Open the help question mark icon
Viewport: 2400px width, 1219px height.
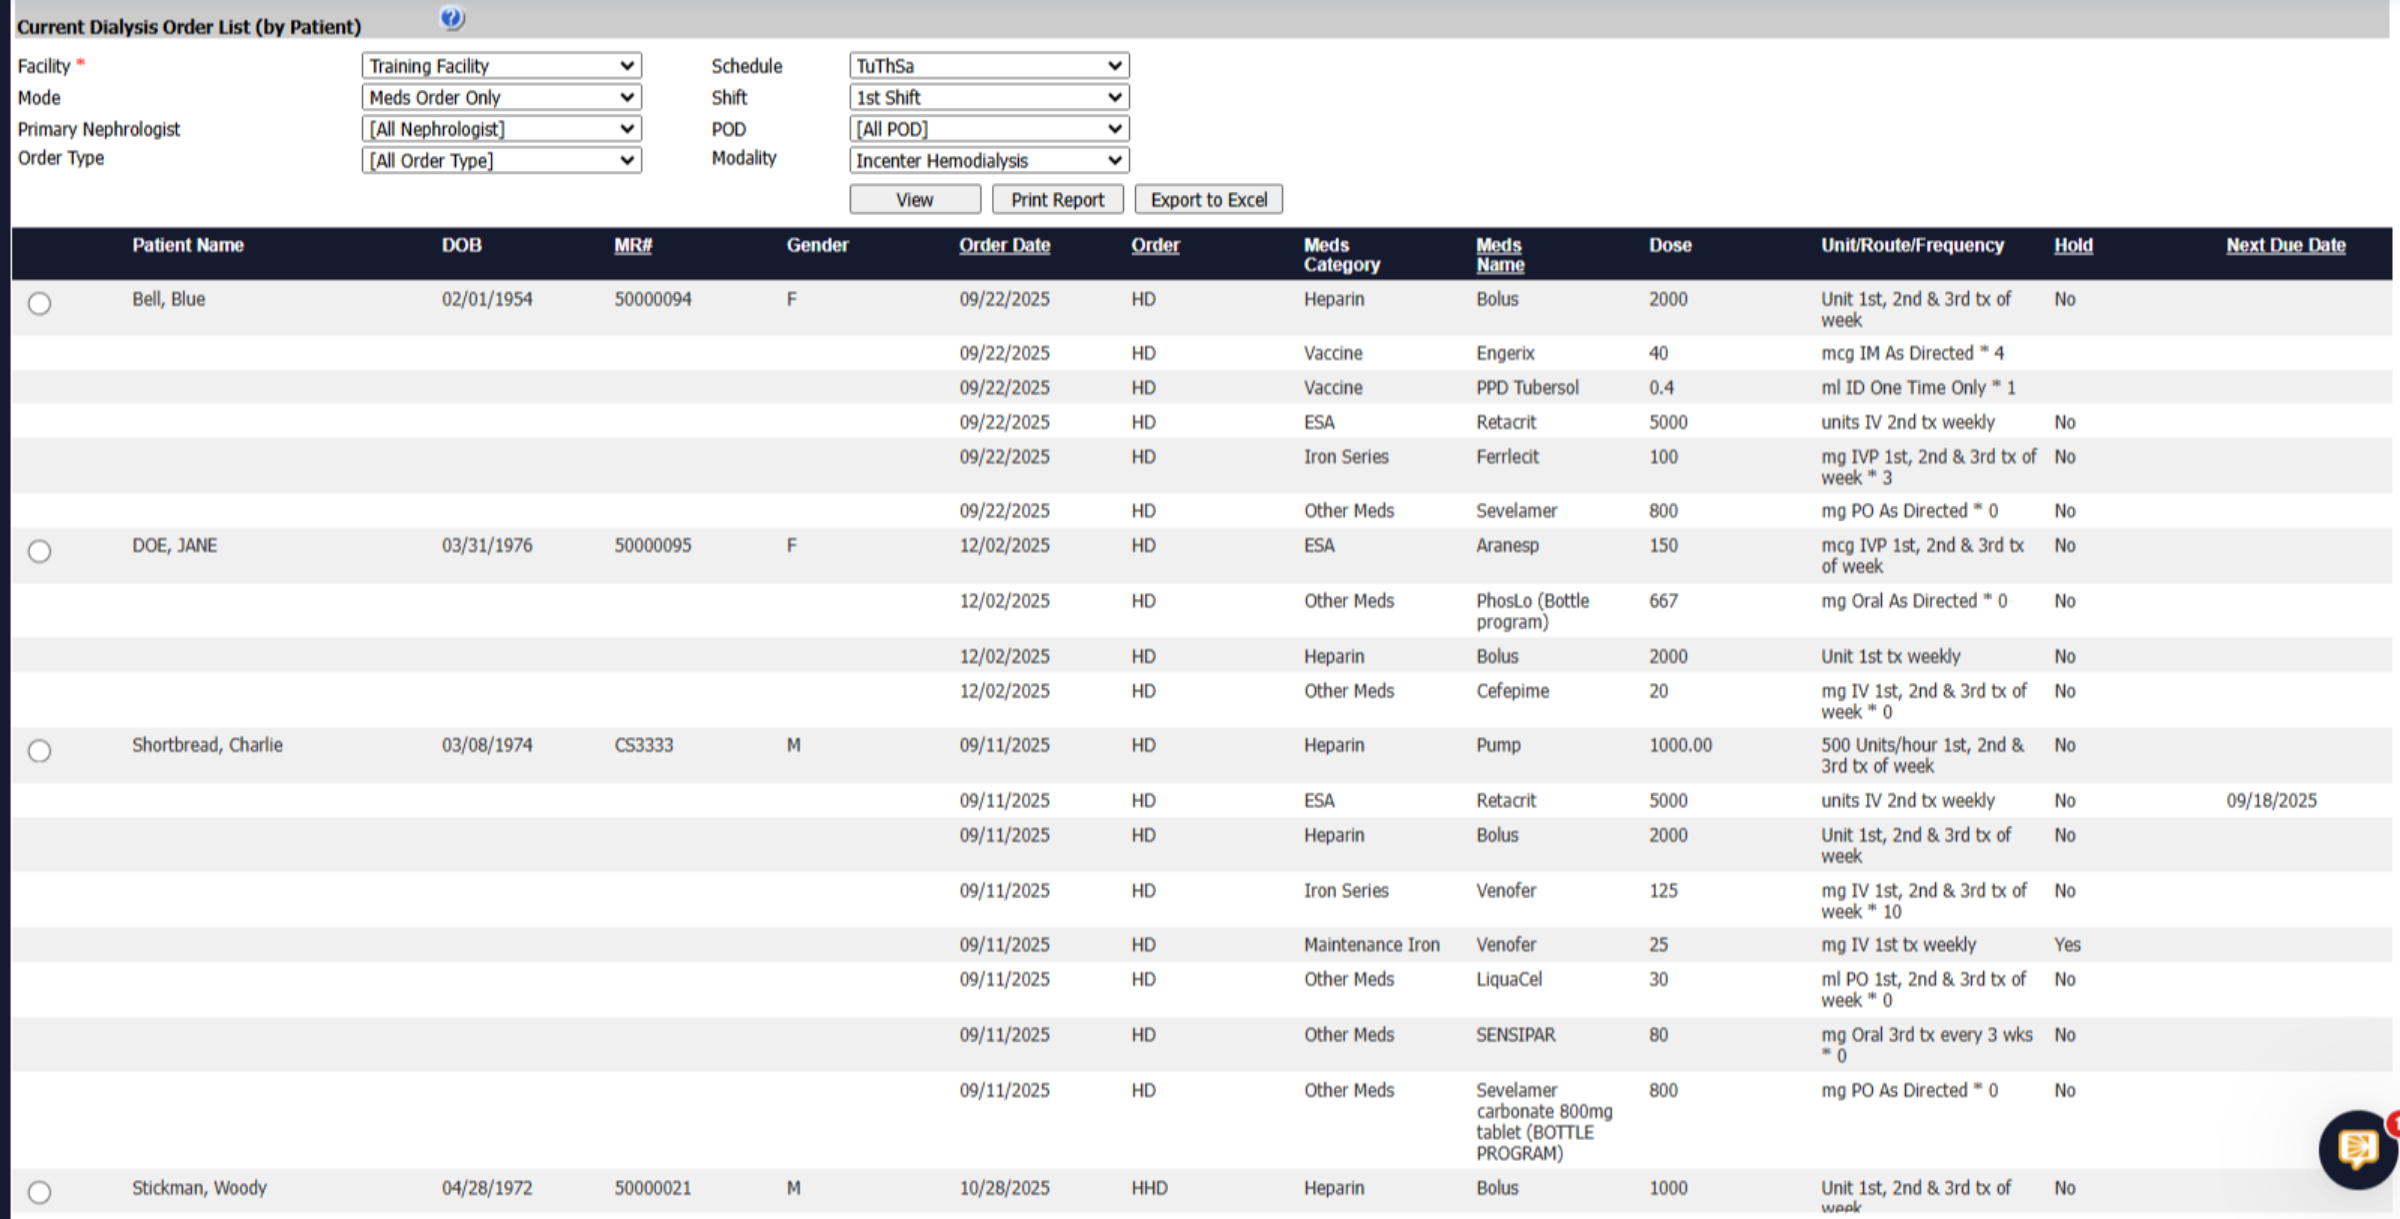[x=452, y=18]
